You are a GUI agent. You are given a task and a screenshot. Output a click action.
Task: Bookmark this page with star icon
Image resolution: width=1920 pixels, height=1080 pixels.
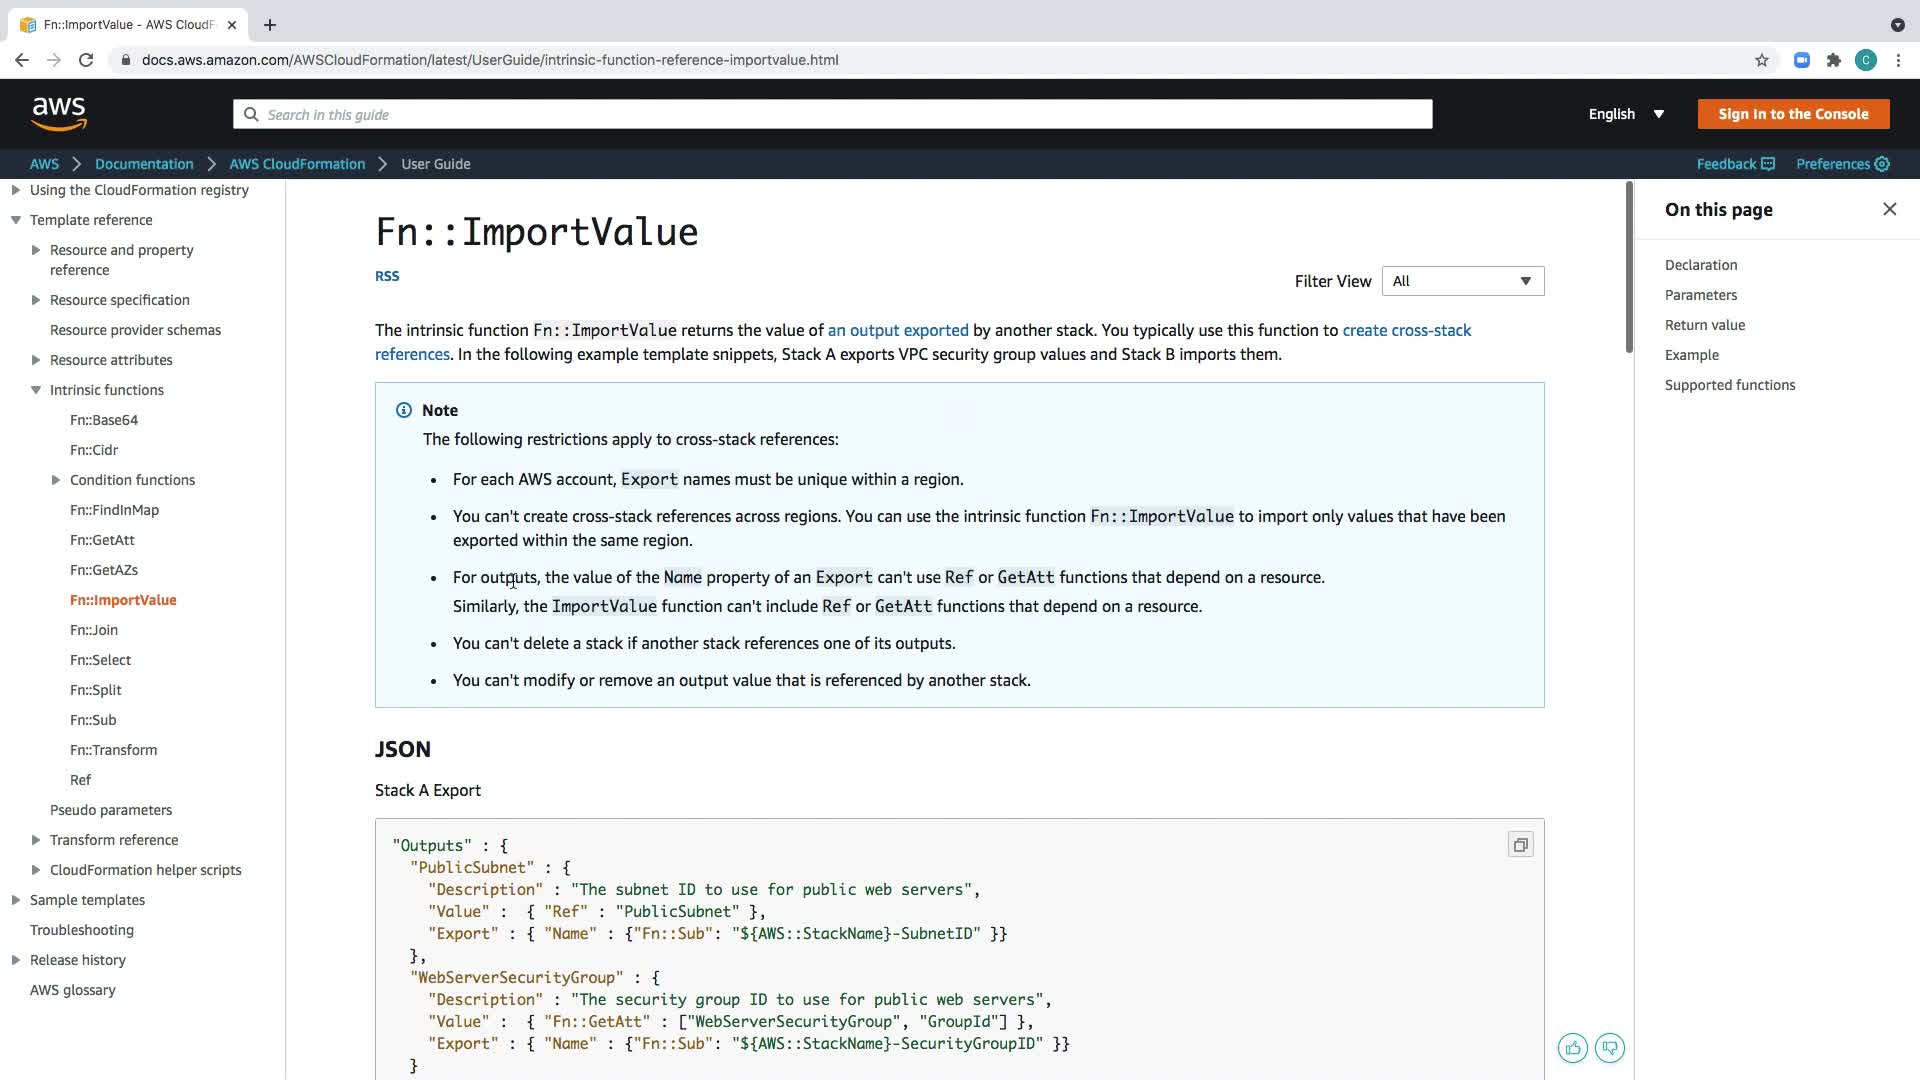pos(1761,60)
